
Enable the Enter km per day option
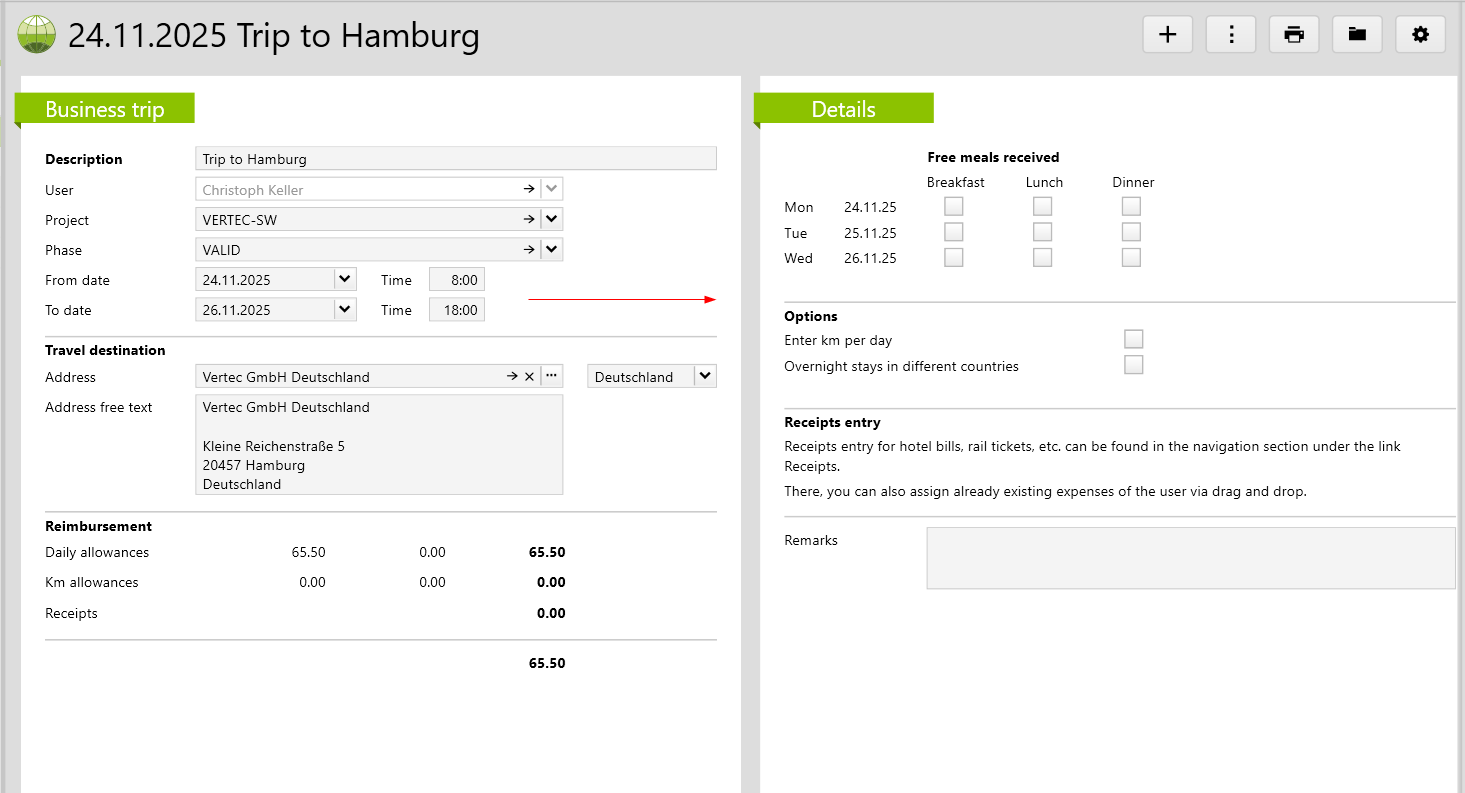click(x=1133, y=340)
